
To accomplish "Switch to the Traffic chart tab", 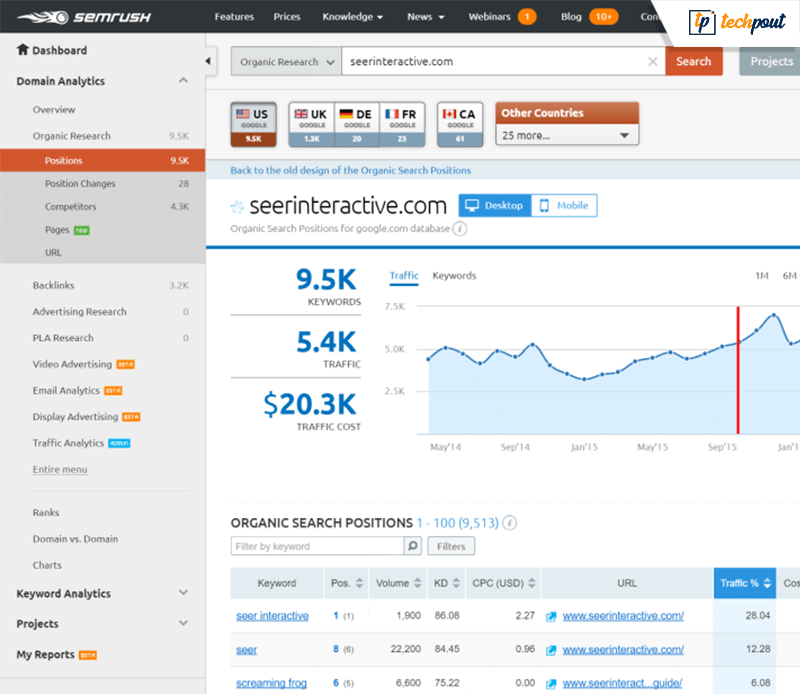I will 404,276.
